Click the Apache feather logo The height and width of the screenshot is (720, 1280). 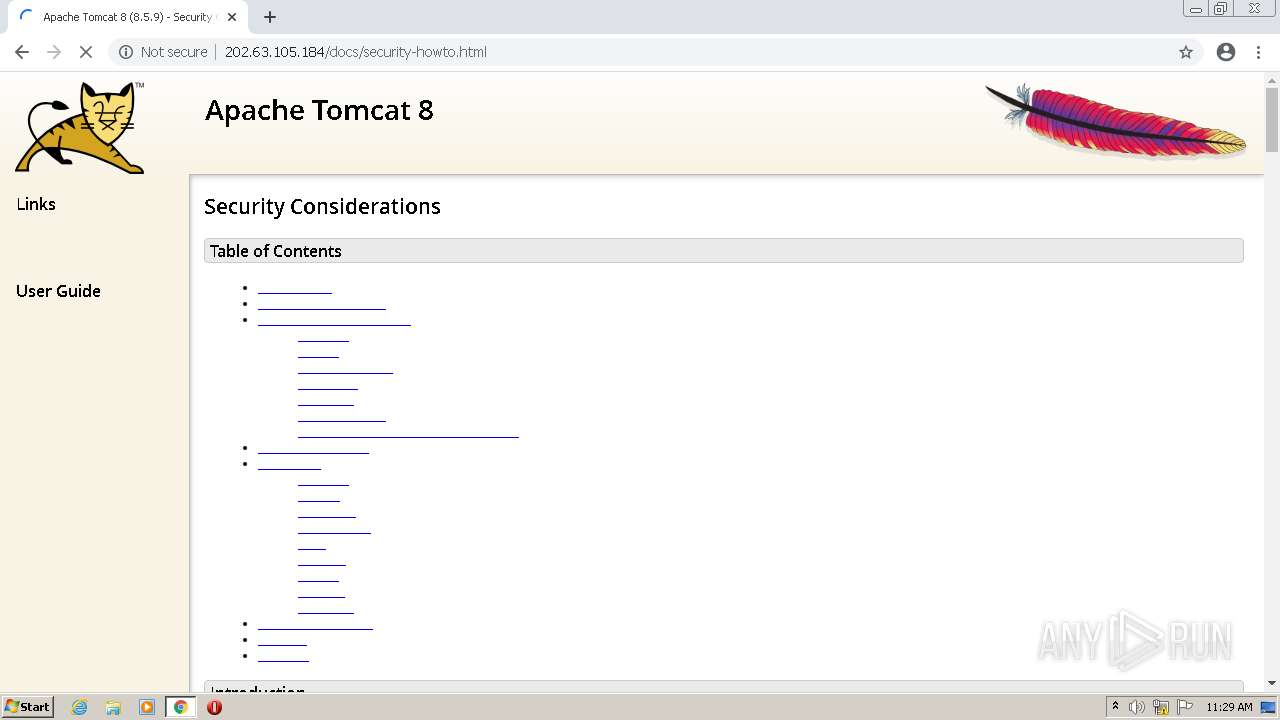1116,121
